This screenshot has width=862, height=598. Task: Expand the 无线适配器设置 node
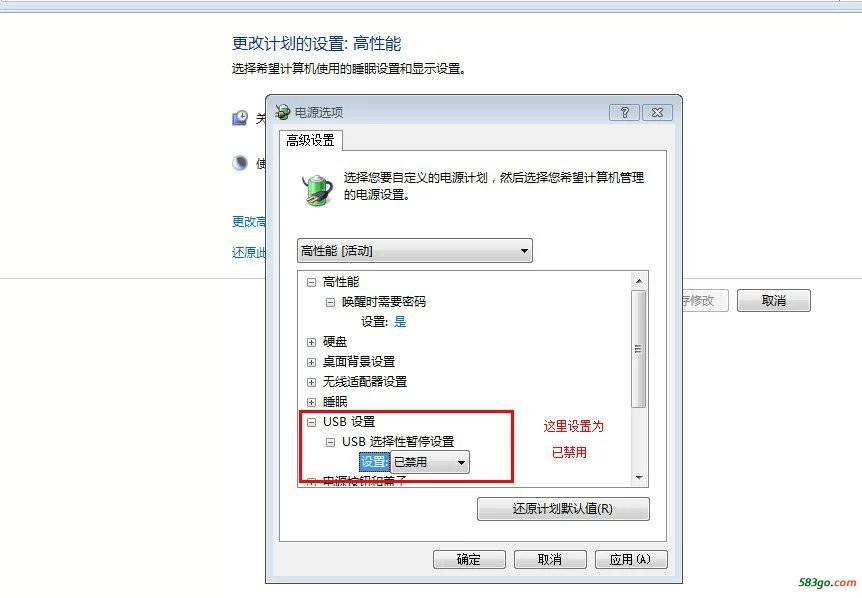point(311,382)
